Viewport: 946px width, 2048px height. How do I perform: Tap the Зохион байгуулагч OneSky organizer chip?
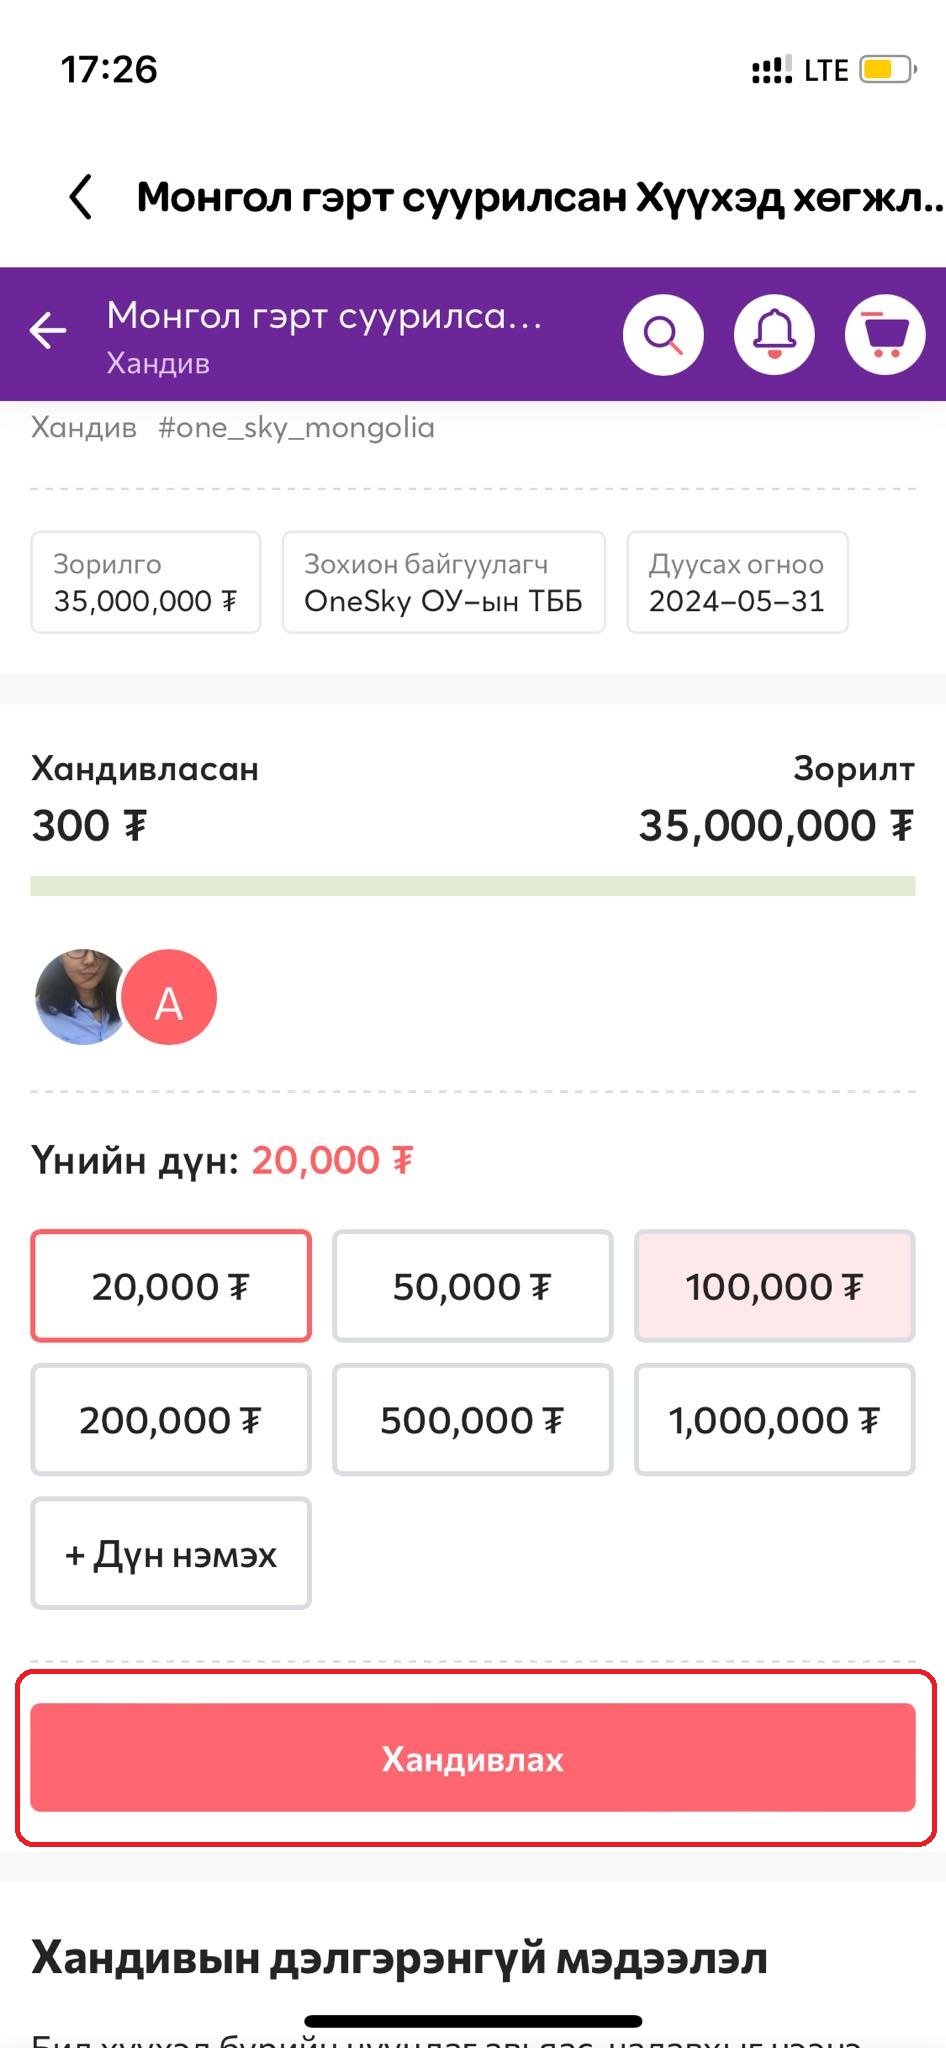click(x=443, y=582)
